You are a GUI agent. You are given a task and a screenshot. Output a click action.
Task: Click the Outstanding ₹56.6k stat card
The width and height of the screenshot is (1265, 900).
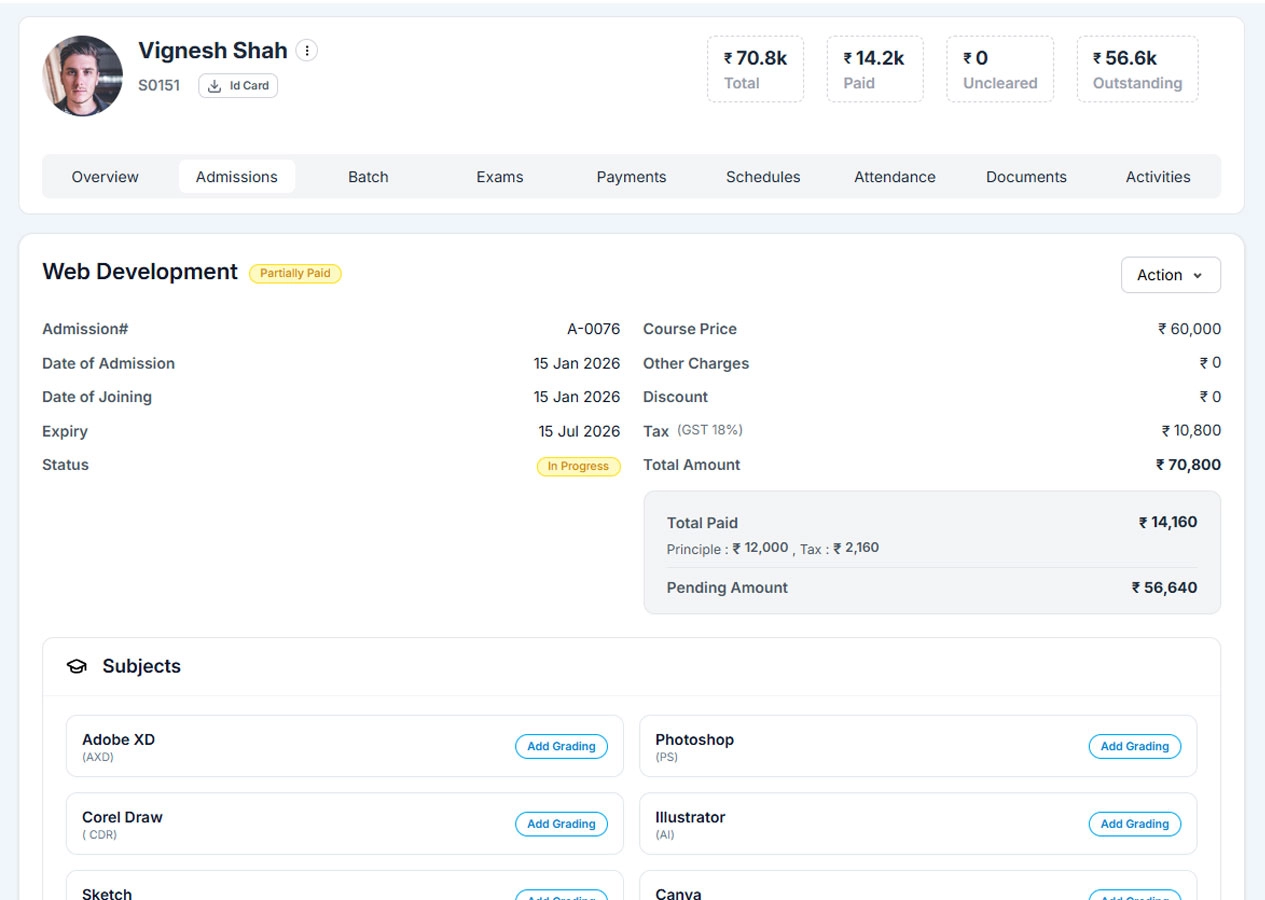pyautogui.click(x=1137, y=69)
